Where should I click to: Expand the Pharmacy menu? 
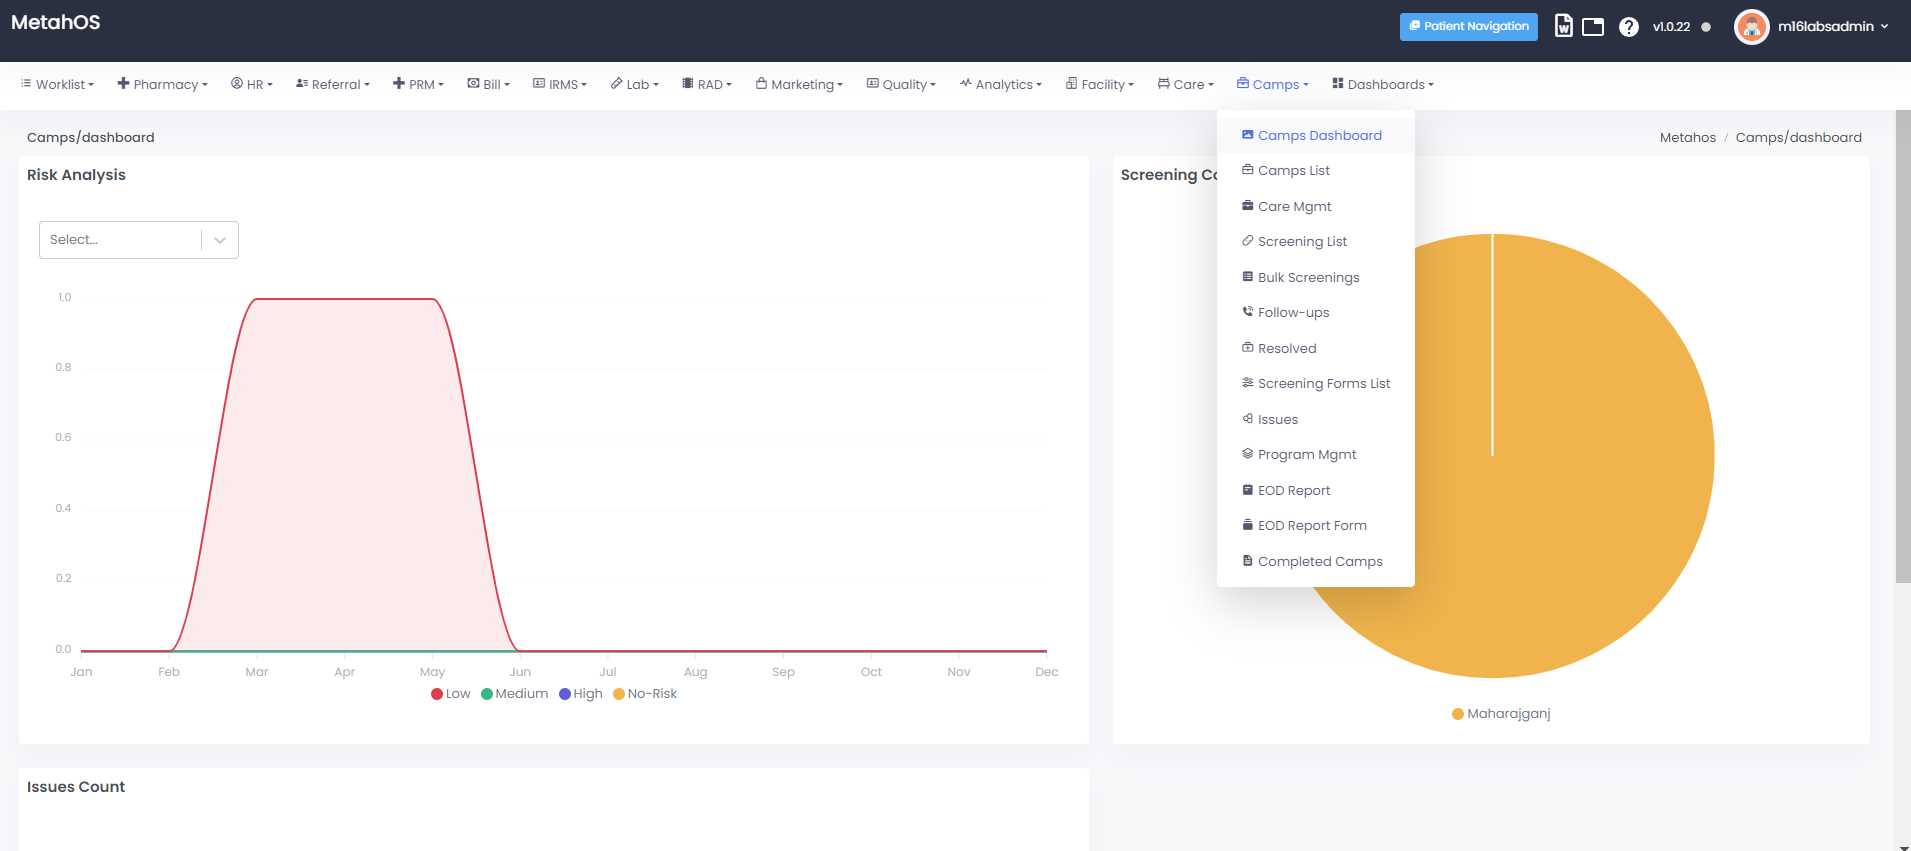coord(163,84)
